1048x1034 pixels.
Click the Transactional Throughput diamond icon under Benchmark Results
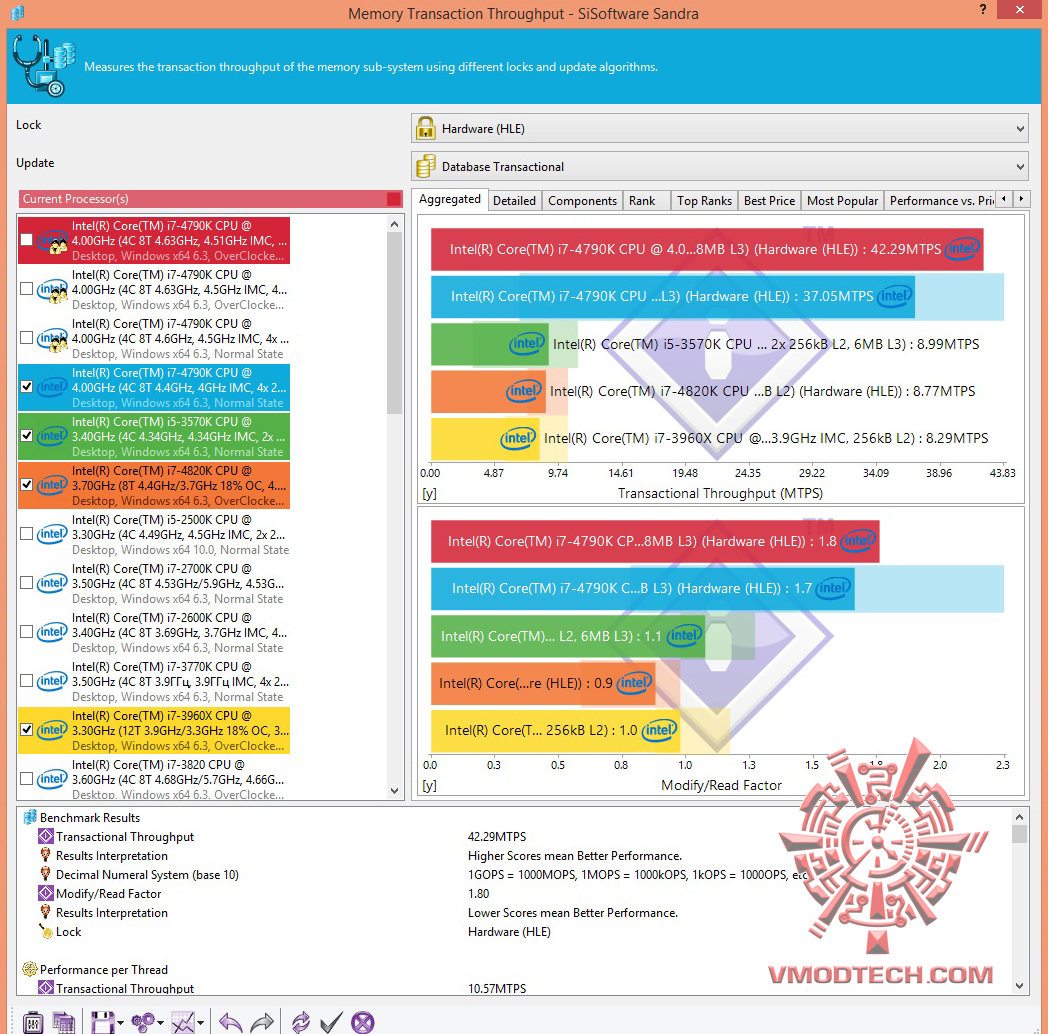pos(45,835)
